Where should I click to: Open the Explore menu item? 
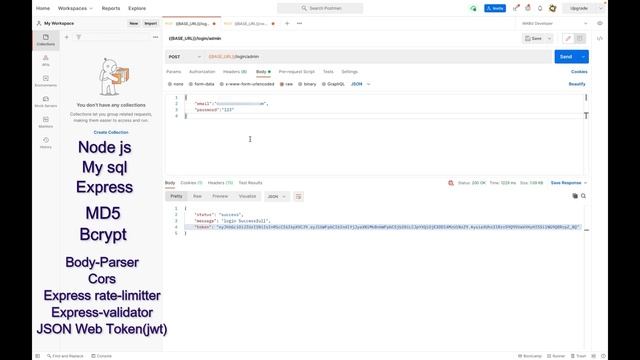(x=137, y=8)
